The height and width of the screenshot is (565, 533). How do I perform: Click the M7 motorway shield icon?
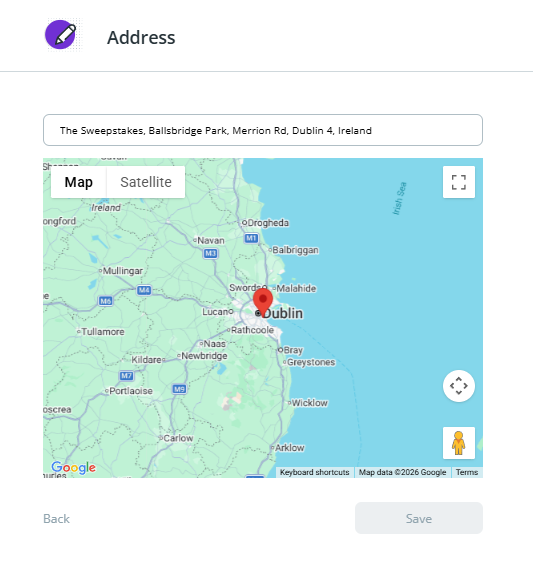[x=126, y=376]
